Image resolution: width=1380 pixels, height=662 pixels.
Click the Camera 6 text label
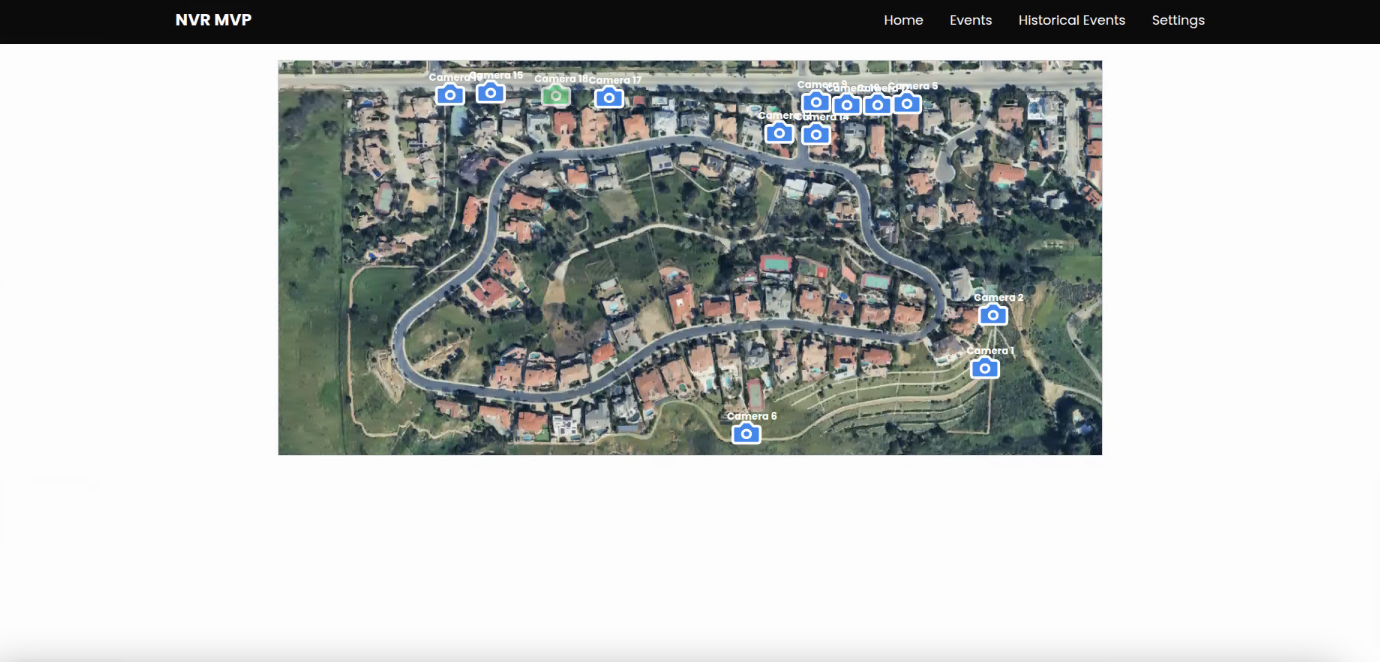point(752,416)
